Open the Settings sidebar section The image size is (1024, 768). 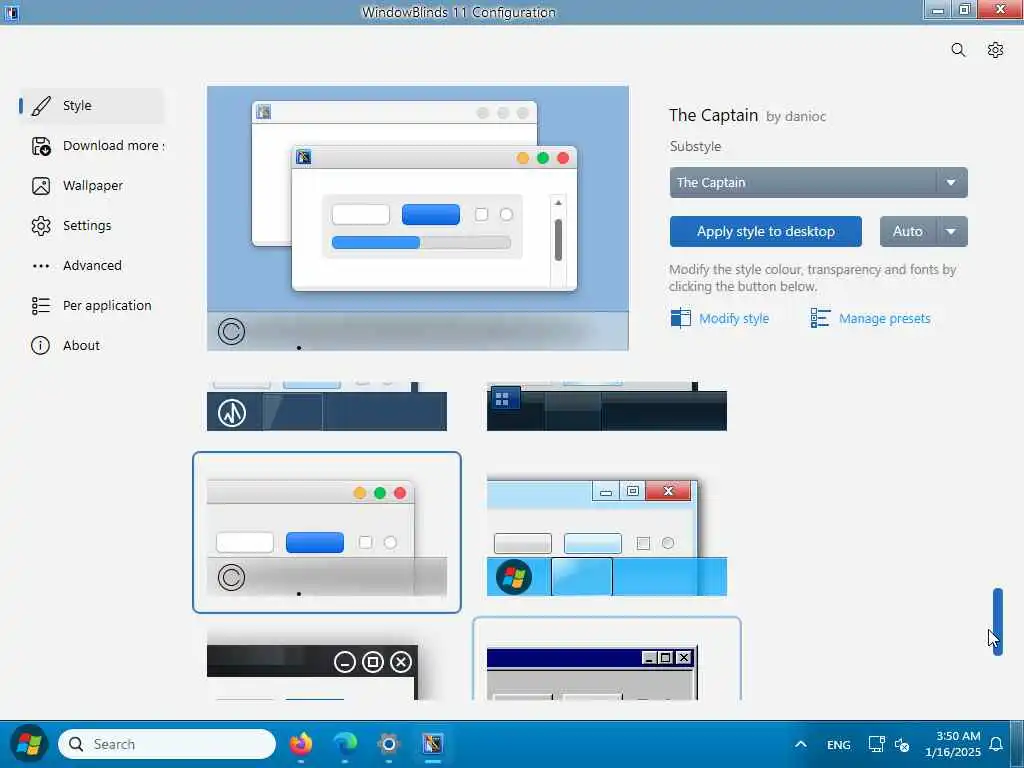click(91, 225)
